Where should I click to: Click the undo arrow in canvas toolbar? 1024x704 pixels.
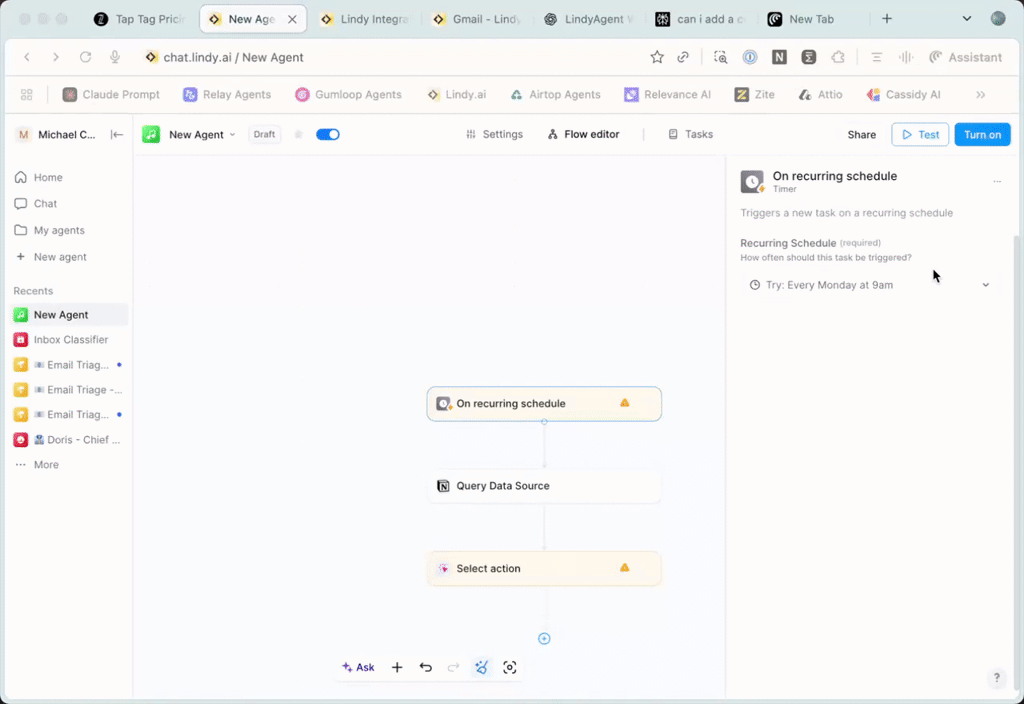pos(426,667)
